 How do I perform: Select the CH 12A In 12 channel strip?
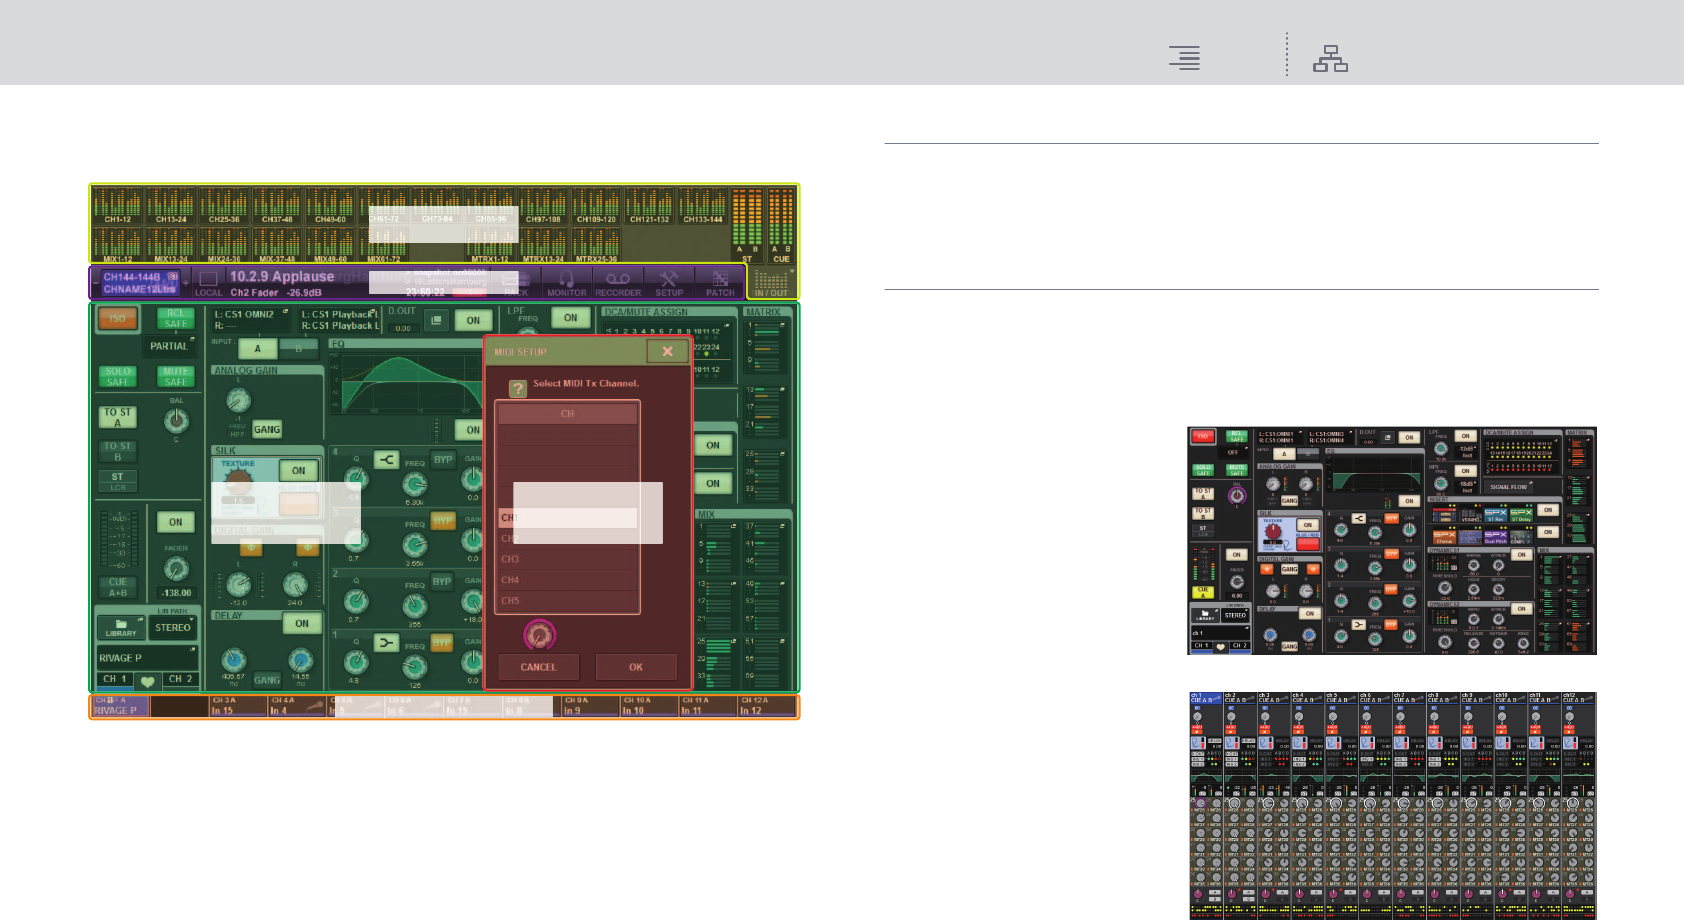pos(767,706)
